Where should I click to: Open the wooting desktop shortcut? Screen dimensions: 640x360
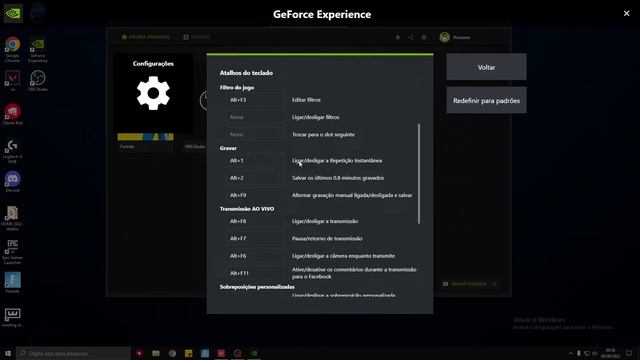(12, 318)
